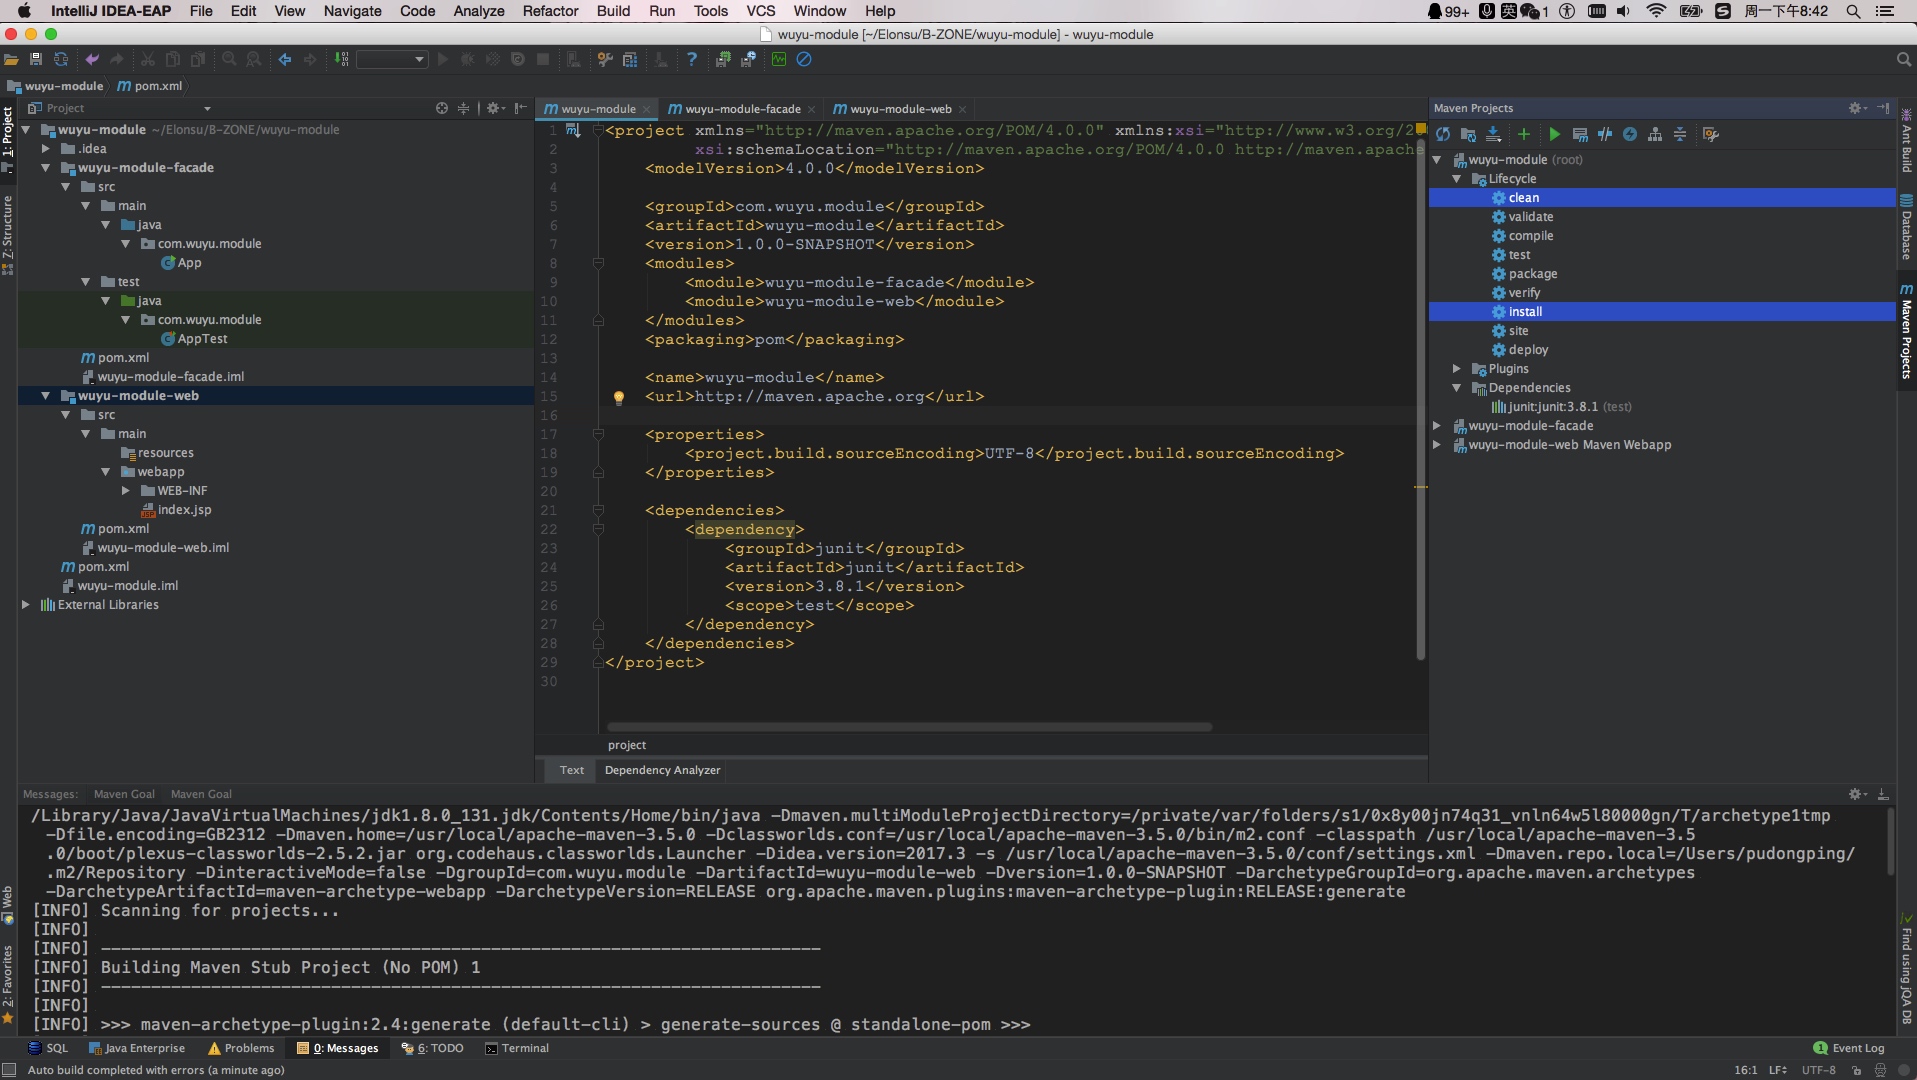
Task: Toggle the Terminal tool window
Action: click(x=517, y=1048)
